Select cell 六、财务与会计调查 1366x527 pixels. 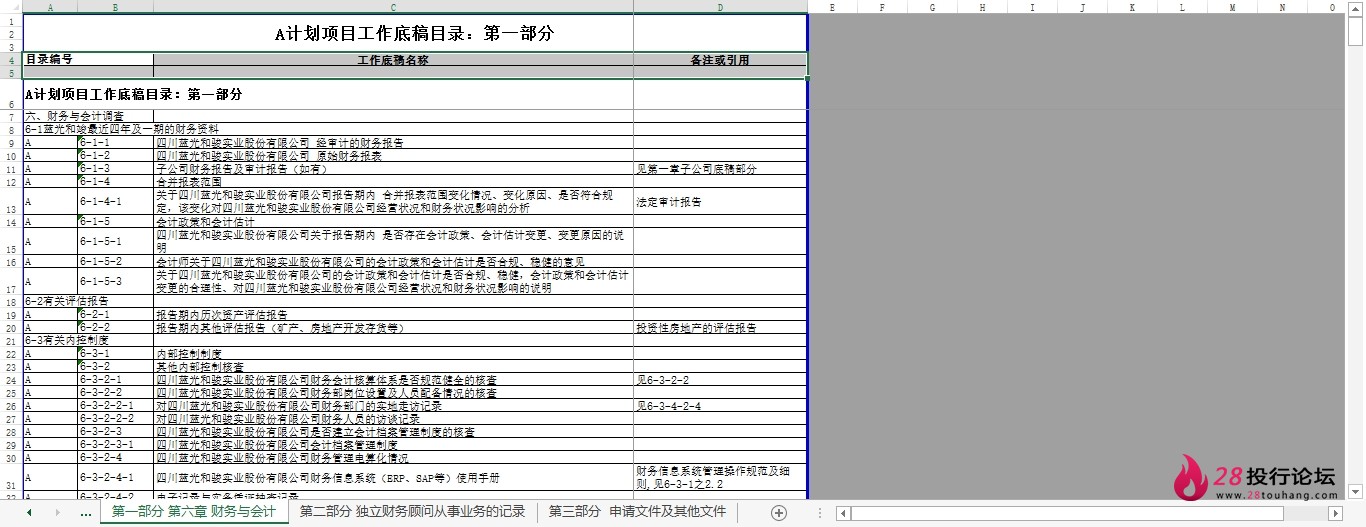[x=88, y=116]
